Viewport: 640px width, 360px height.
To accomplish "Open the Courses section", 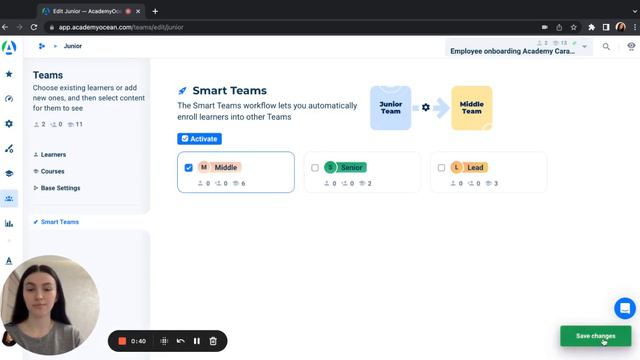I will pos(49,171).
